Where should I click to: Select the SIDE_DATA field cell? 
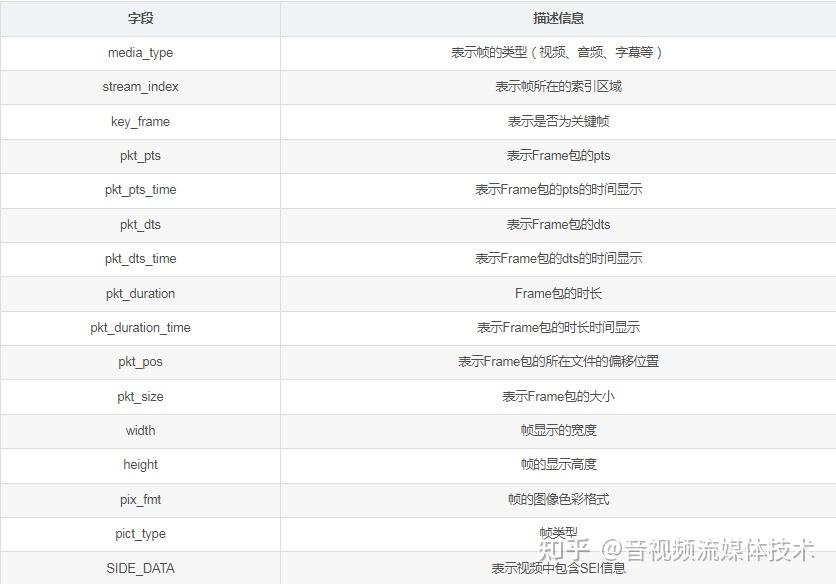140,567
